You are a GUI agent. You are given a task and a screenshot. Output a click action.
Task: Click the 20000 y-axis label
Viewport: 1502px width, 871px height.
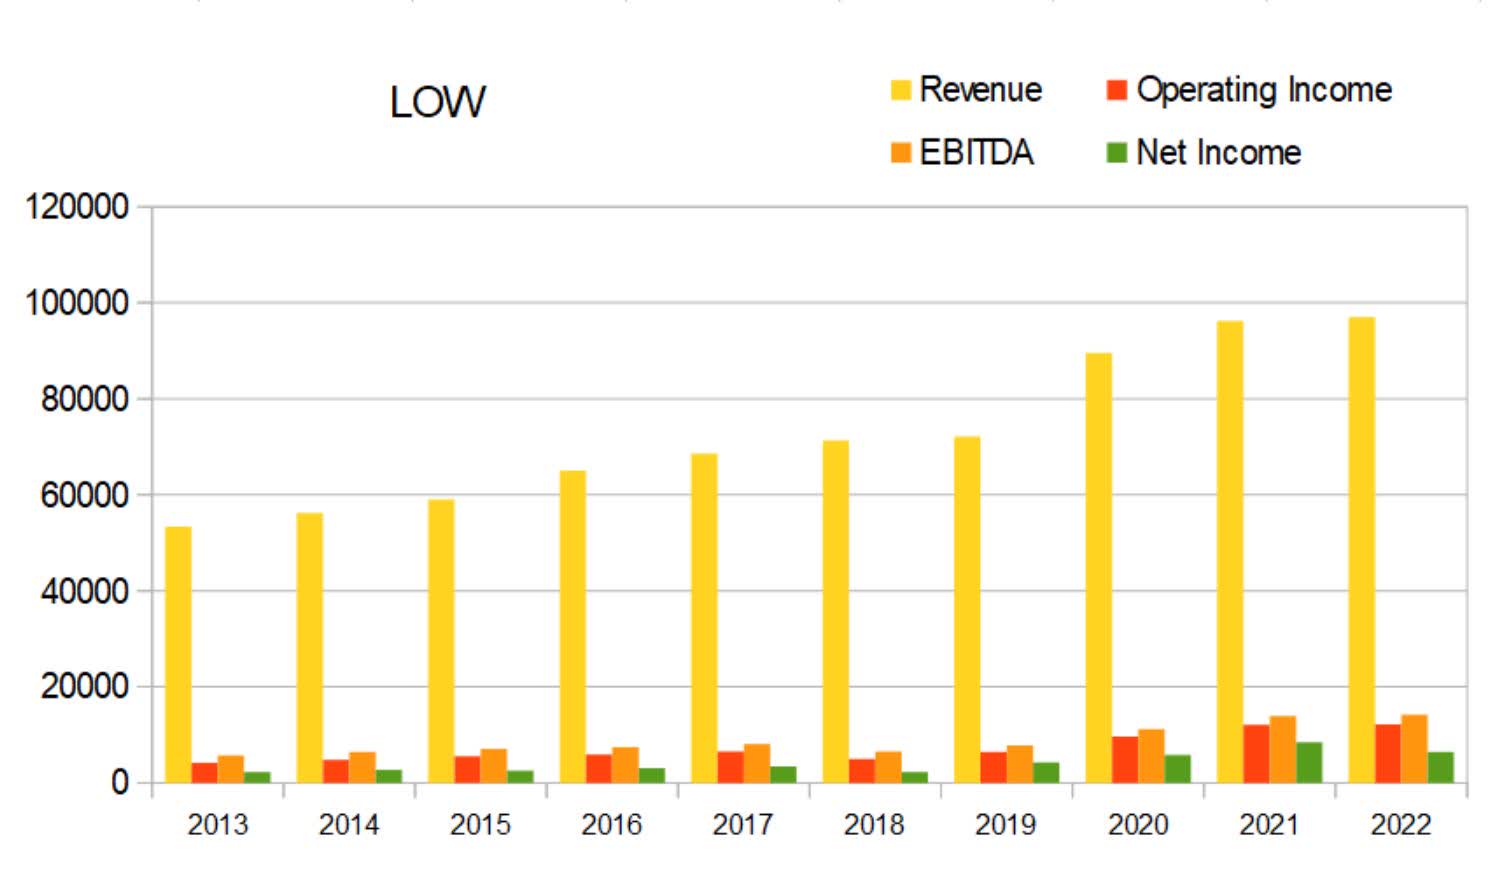[84, 687]
